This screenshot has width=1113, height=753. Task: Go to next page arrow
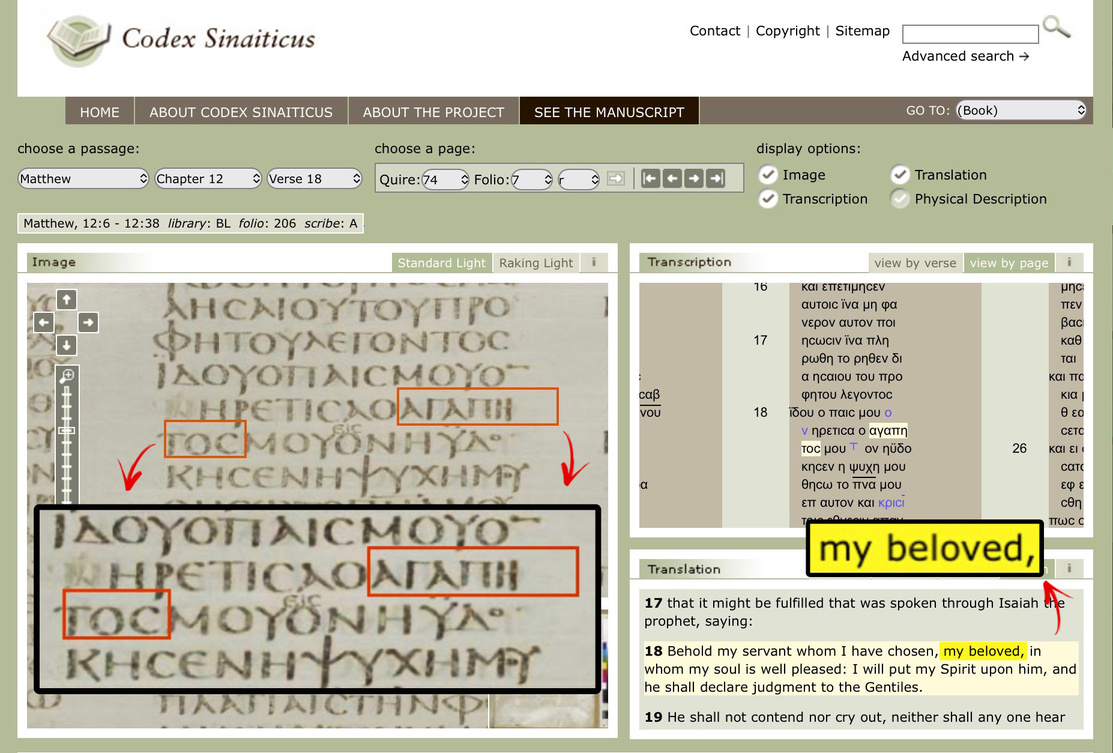[693, 179]
